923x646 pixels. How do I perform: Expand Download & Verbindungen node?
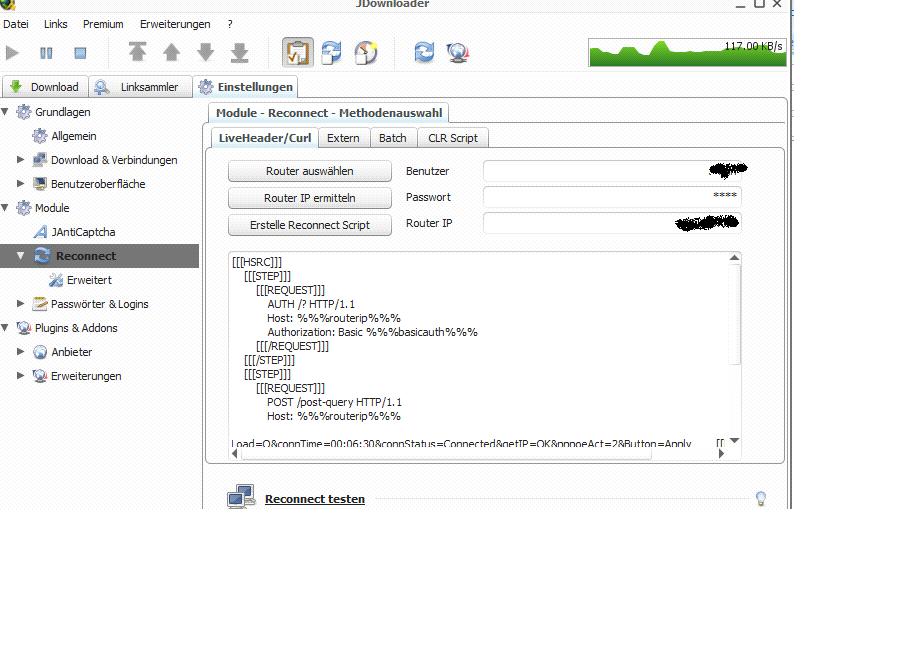[x=21, y=160]
